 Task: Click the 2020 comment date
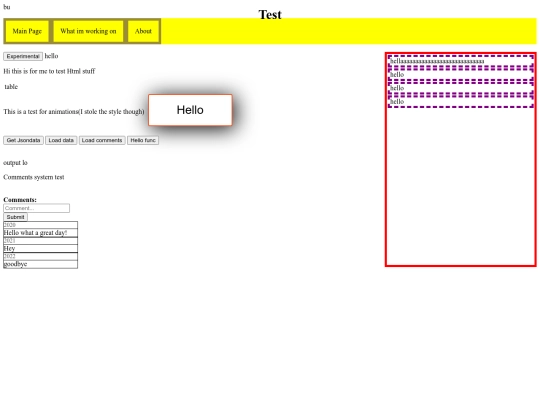click(x=40, y=225)
